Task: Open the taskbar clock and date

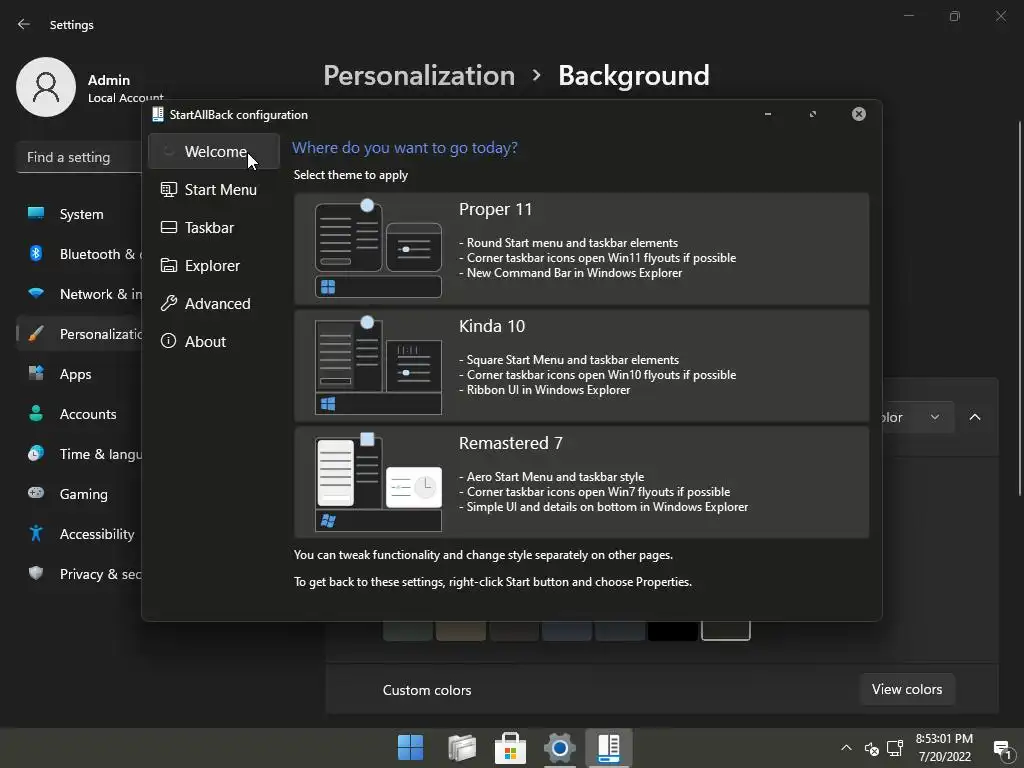Action: click(x=944, y=748)
